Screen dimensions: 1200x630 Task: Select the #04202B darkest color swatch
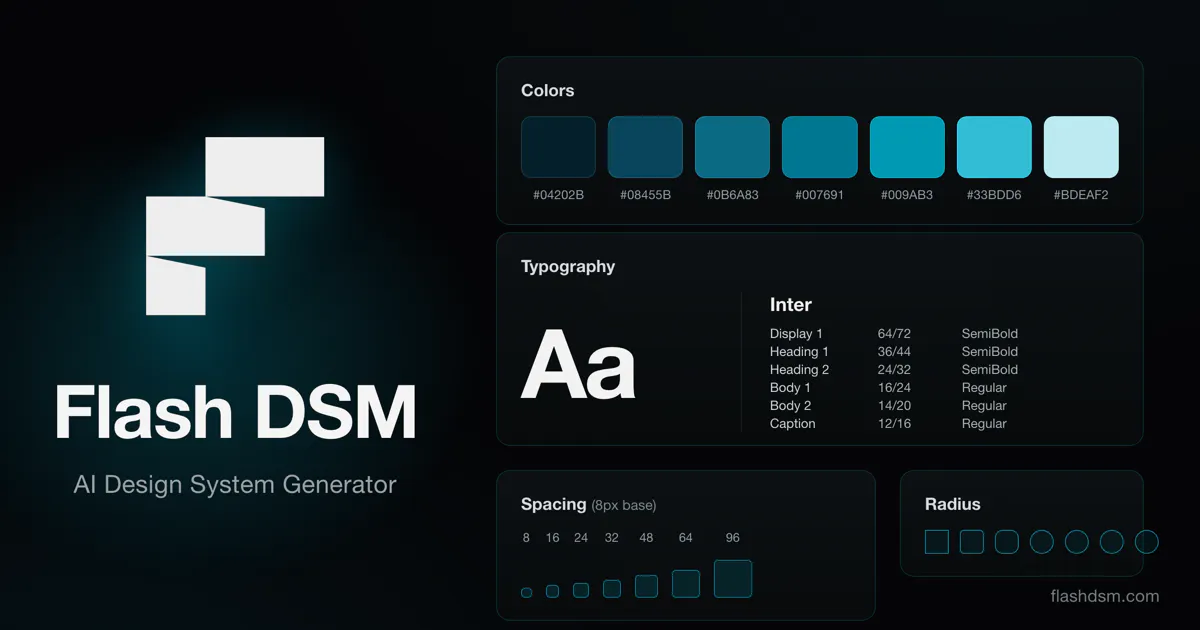558,147
